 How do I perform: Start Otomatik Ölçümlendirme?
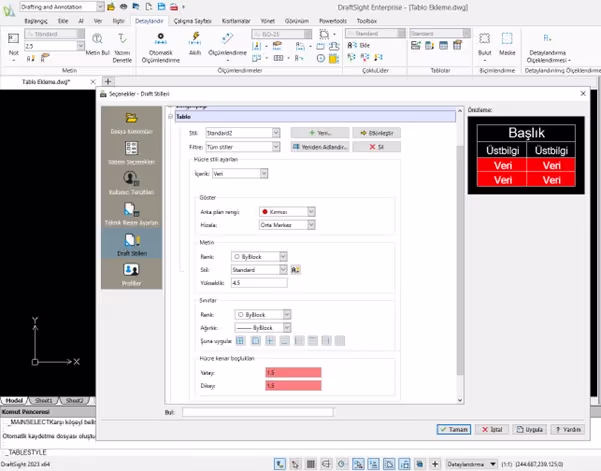point(161,48)
